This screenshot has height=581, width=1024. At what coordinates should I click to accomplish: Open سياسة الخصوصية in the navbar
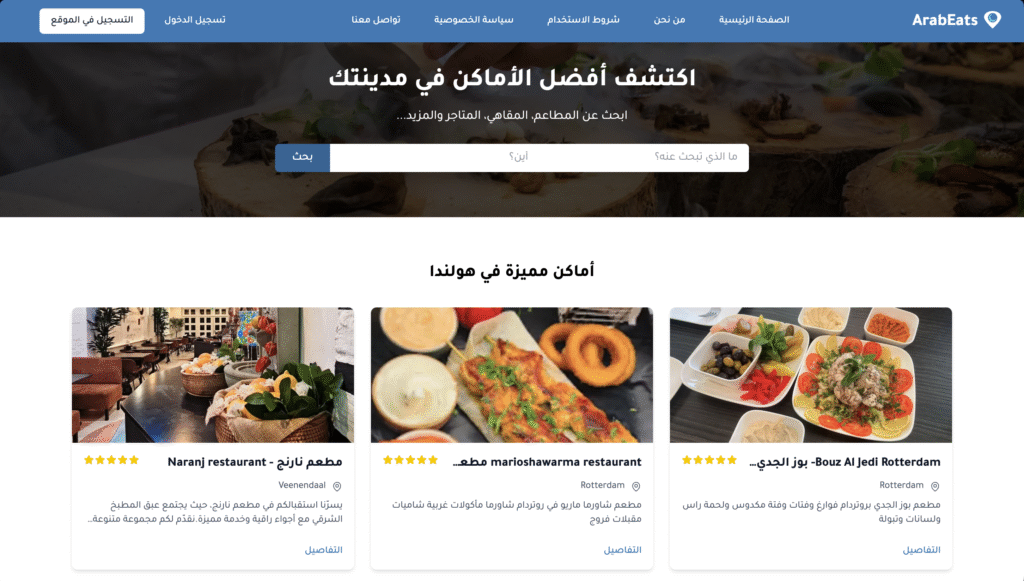473,20
